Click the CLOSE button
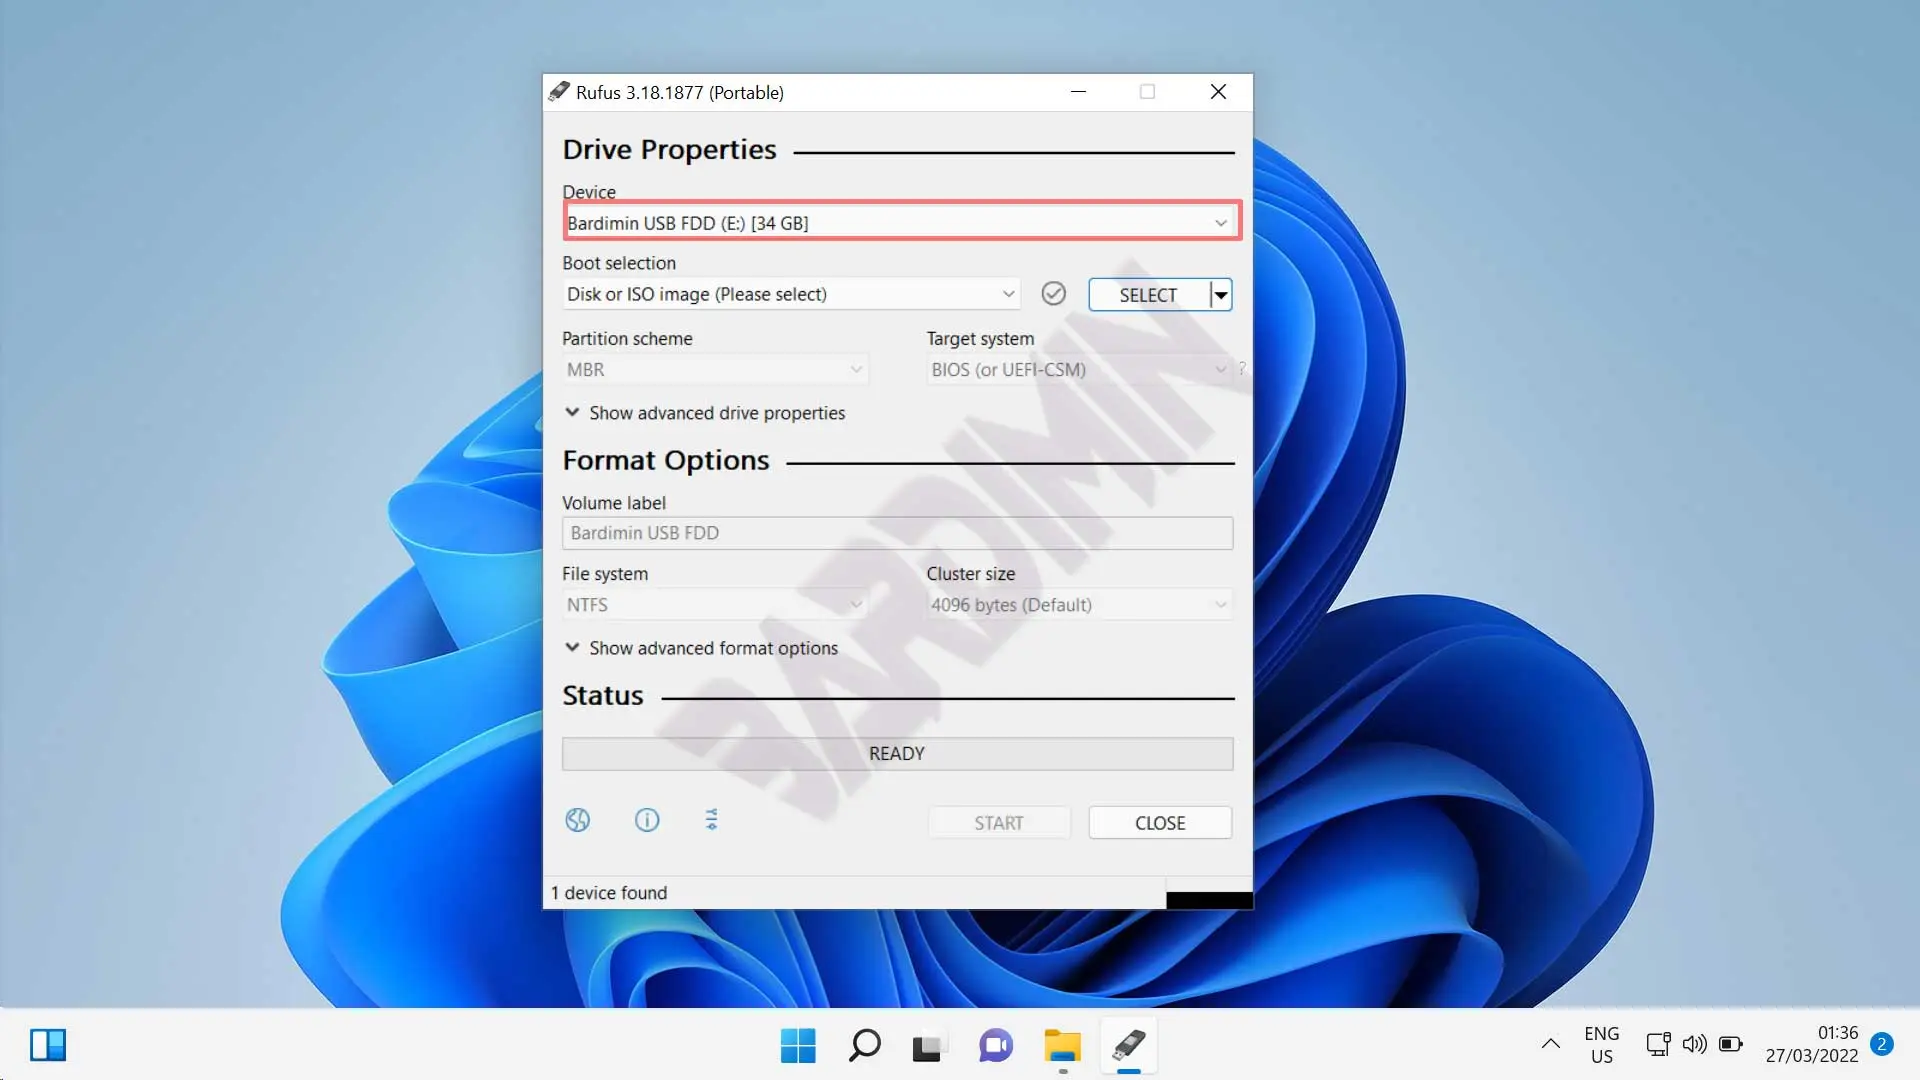The width and height of the screenshot is (1920, 1080). tap(1160, 823)
